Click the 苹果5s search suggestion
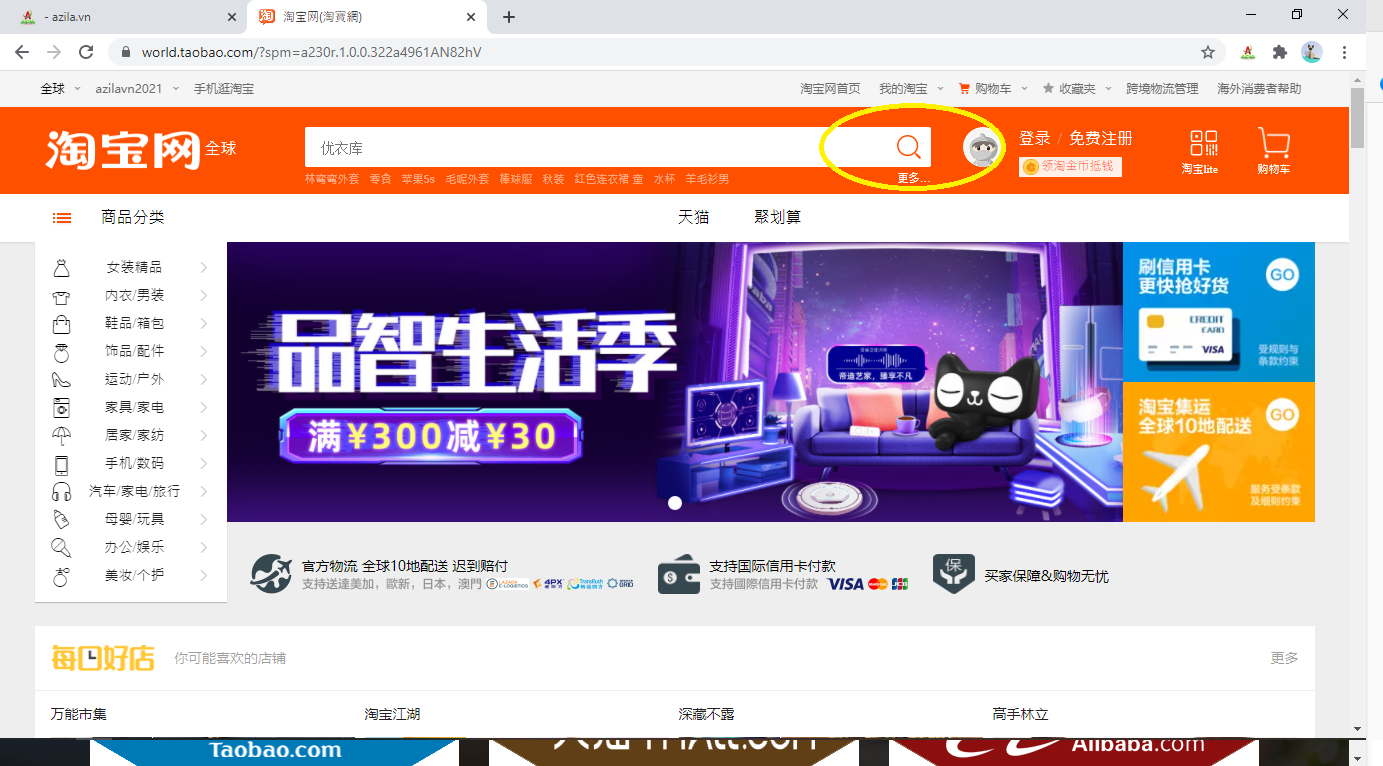Image resolution: width=1383 pixels, height=766 pixels. (x=418, y=179)
